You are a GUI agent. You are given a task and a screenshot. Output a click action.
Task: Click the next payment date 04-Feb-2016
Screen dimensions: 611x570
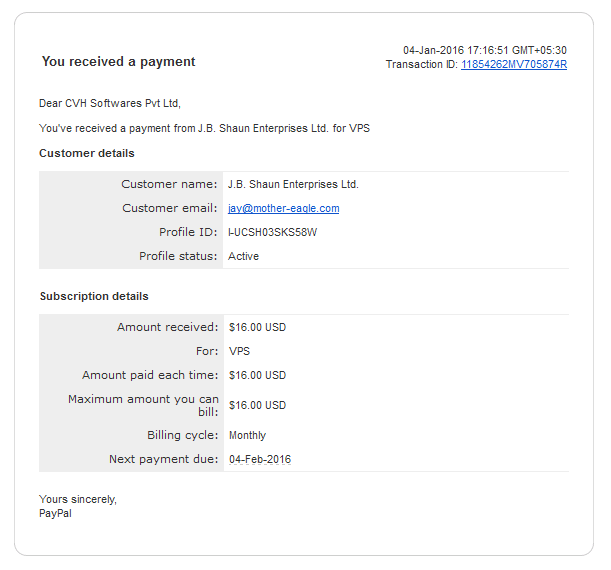point(260,459)
